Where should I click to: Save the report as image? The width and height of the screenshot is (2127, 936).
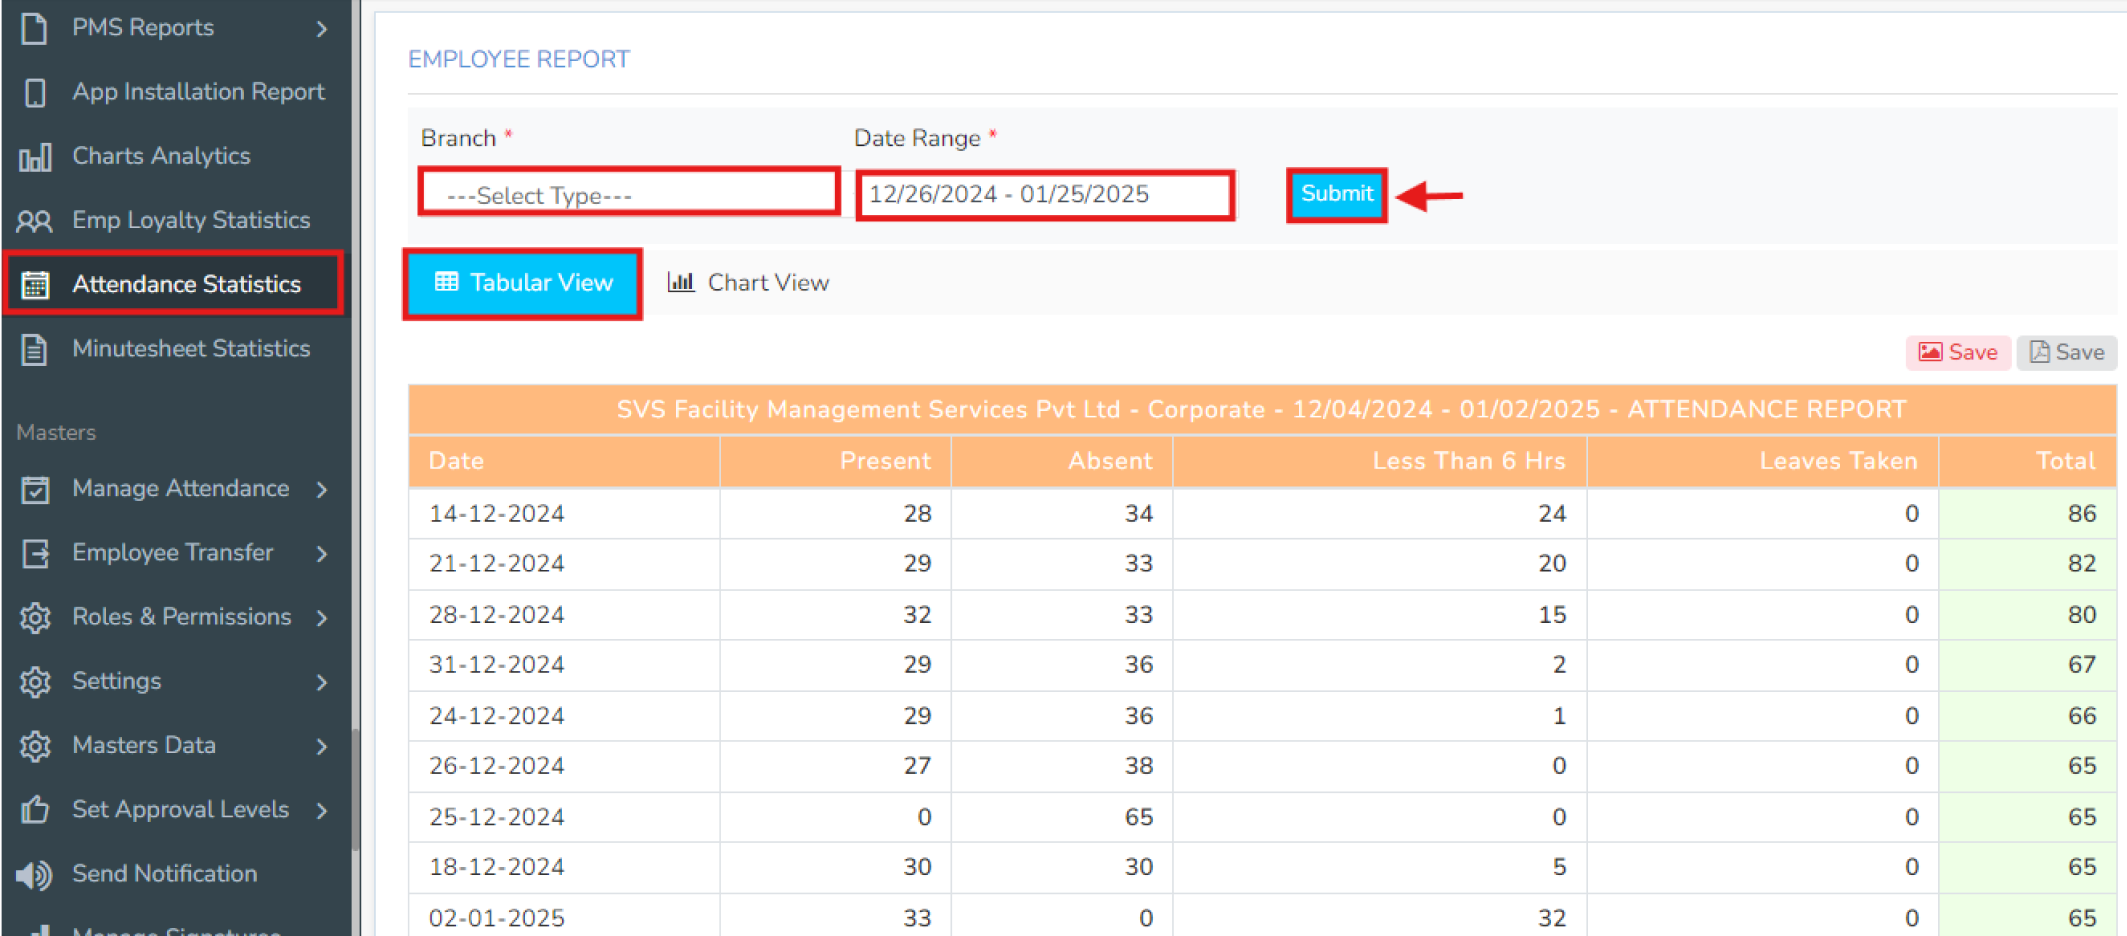coord(1958,352)
